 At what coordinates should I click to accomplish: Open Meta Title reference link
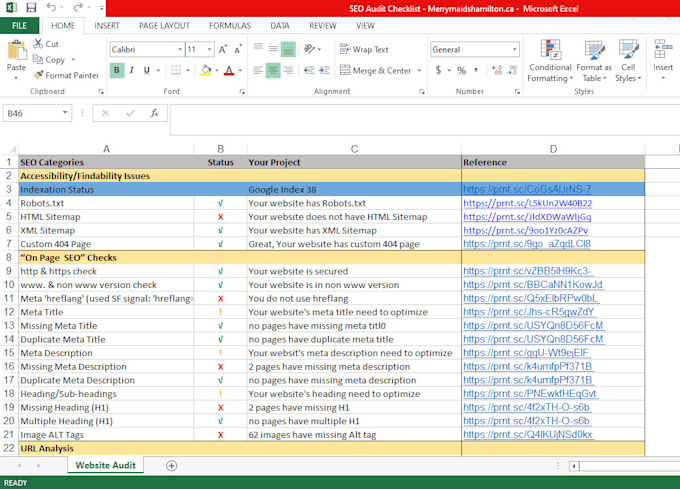(529, 312)
